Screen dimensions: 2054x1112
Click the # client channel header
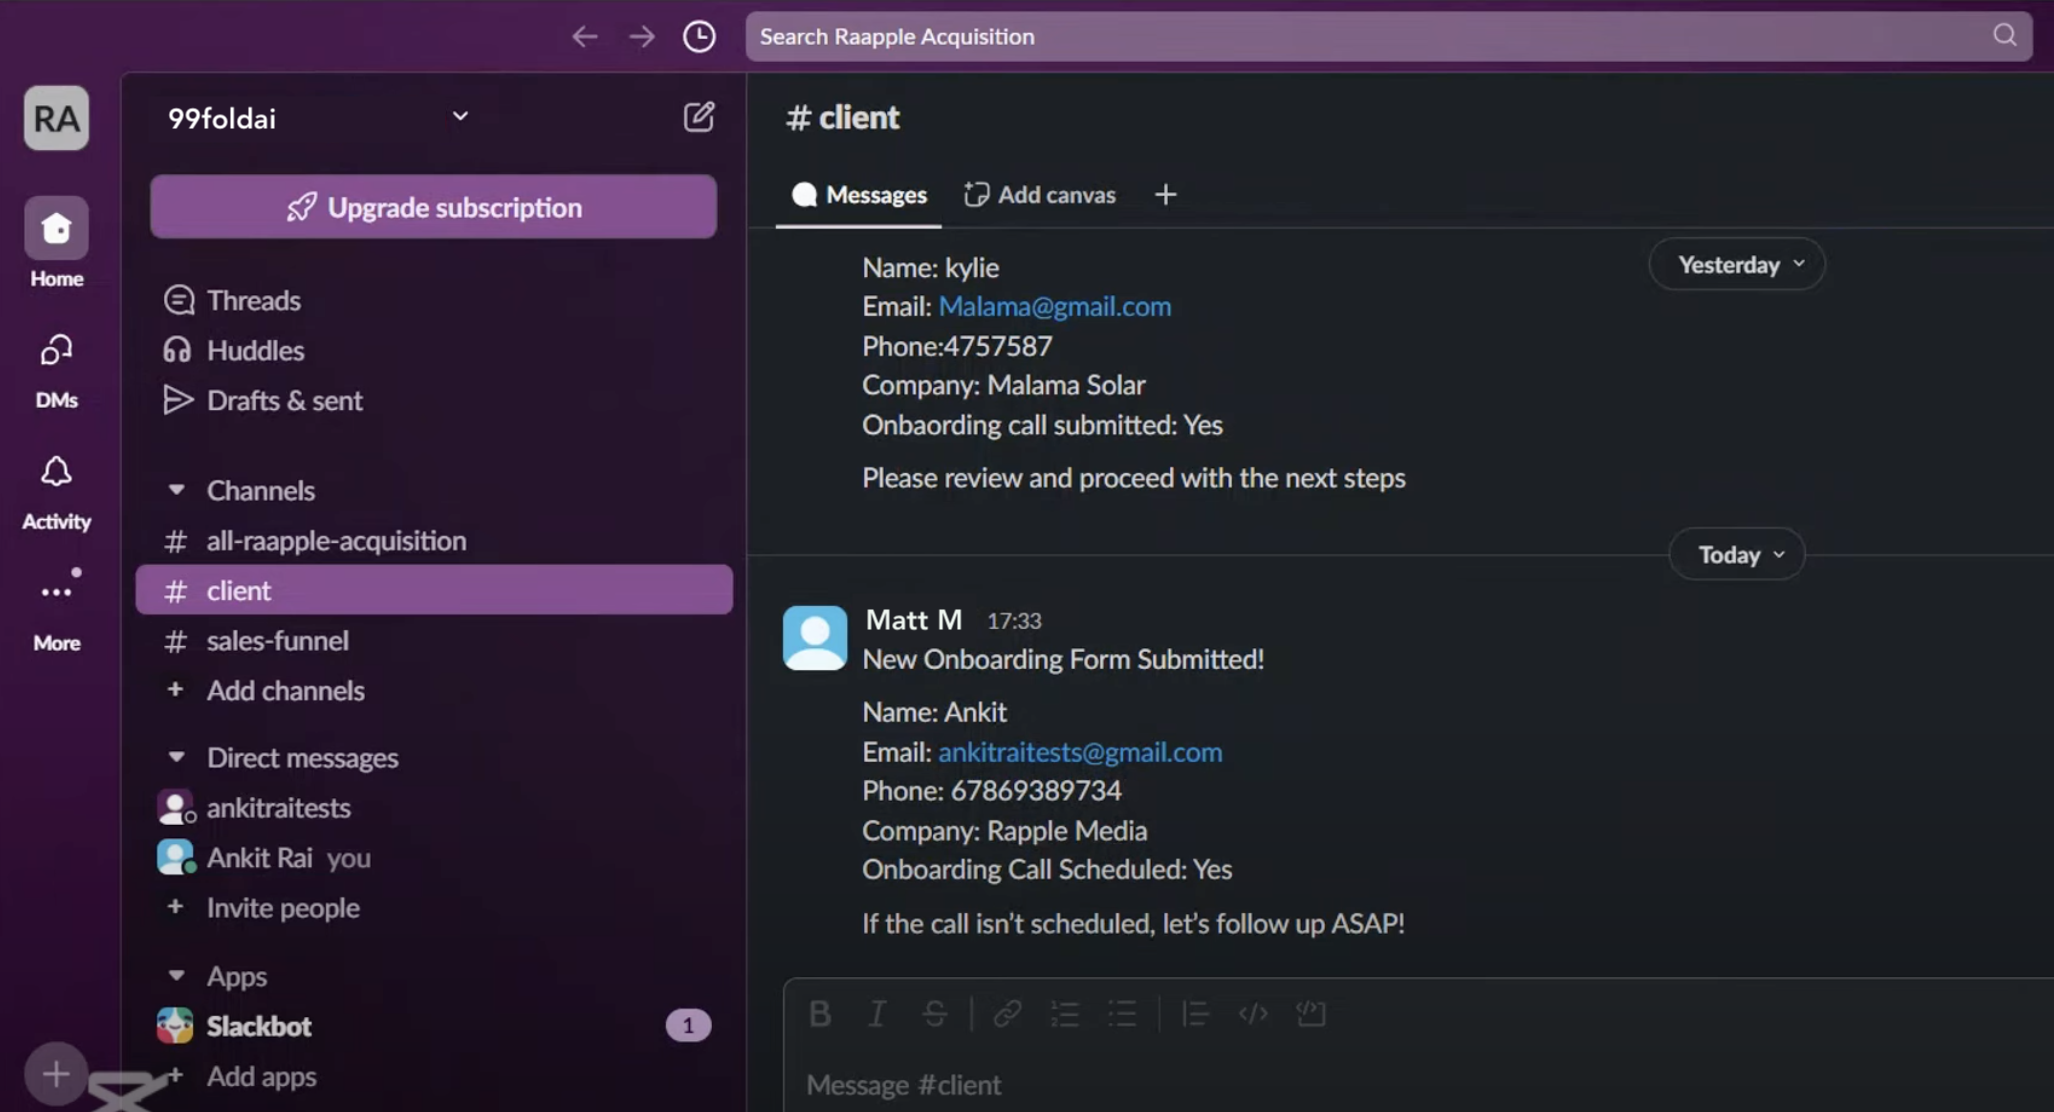pyautogui.click(x=843, y=118)
